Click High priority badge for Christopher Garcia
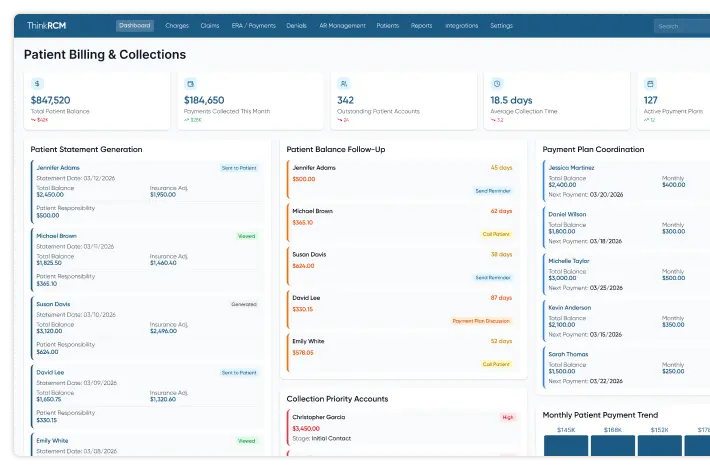 [x=508, y=417]
